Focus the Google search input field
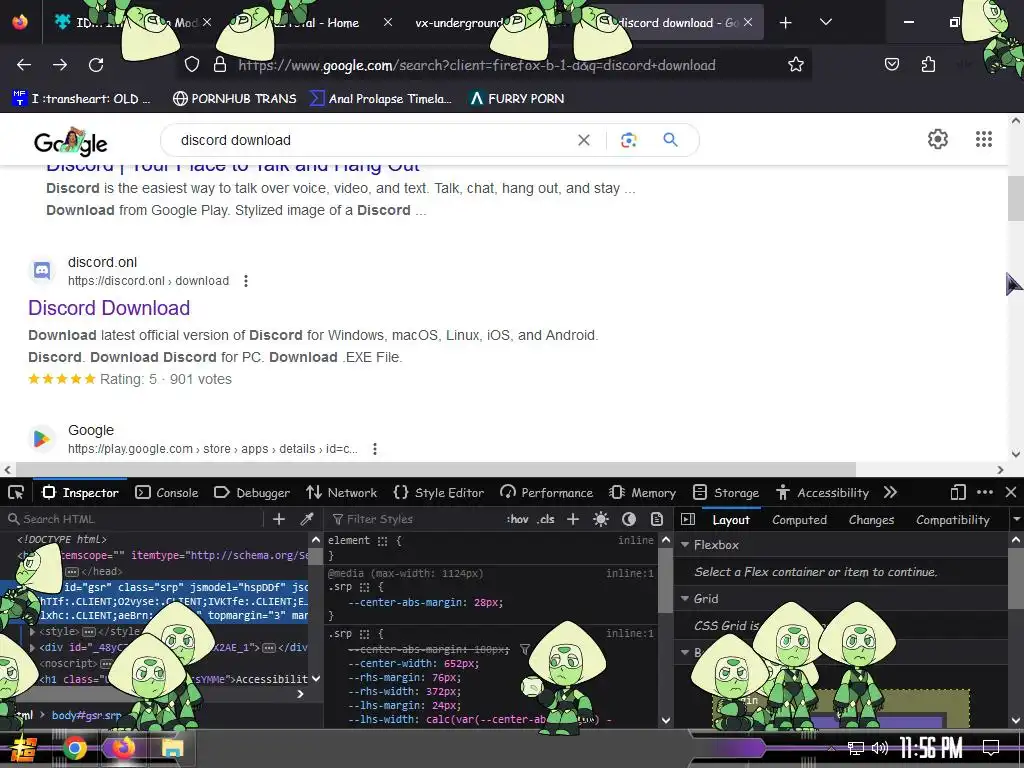The width and height of the screenshot is (1024, 768). 372,140
